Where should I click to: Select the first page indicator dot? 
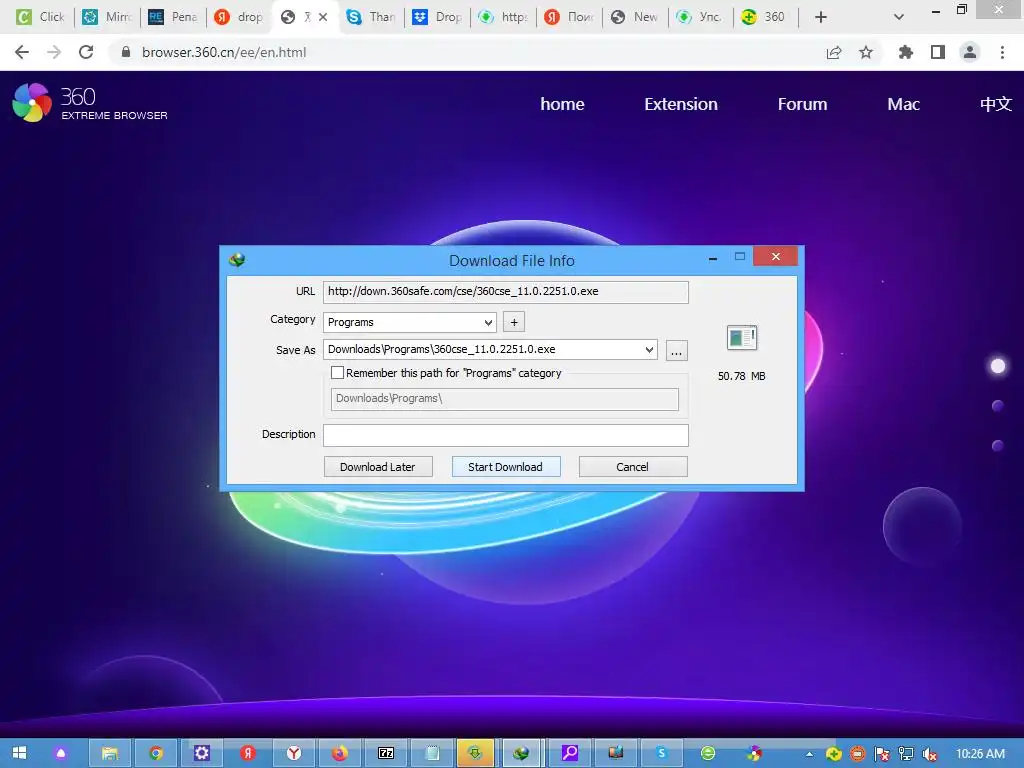tap(998, 366)
